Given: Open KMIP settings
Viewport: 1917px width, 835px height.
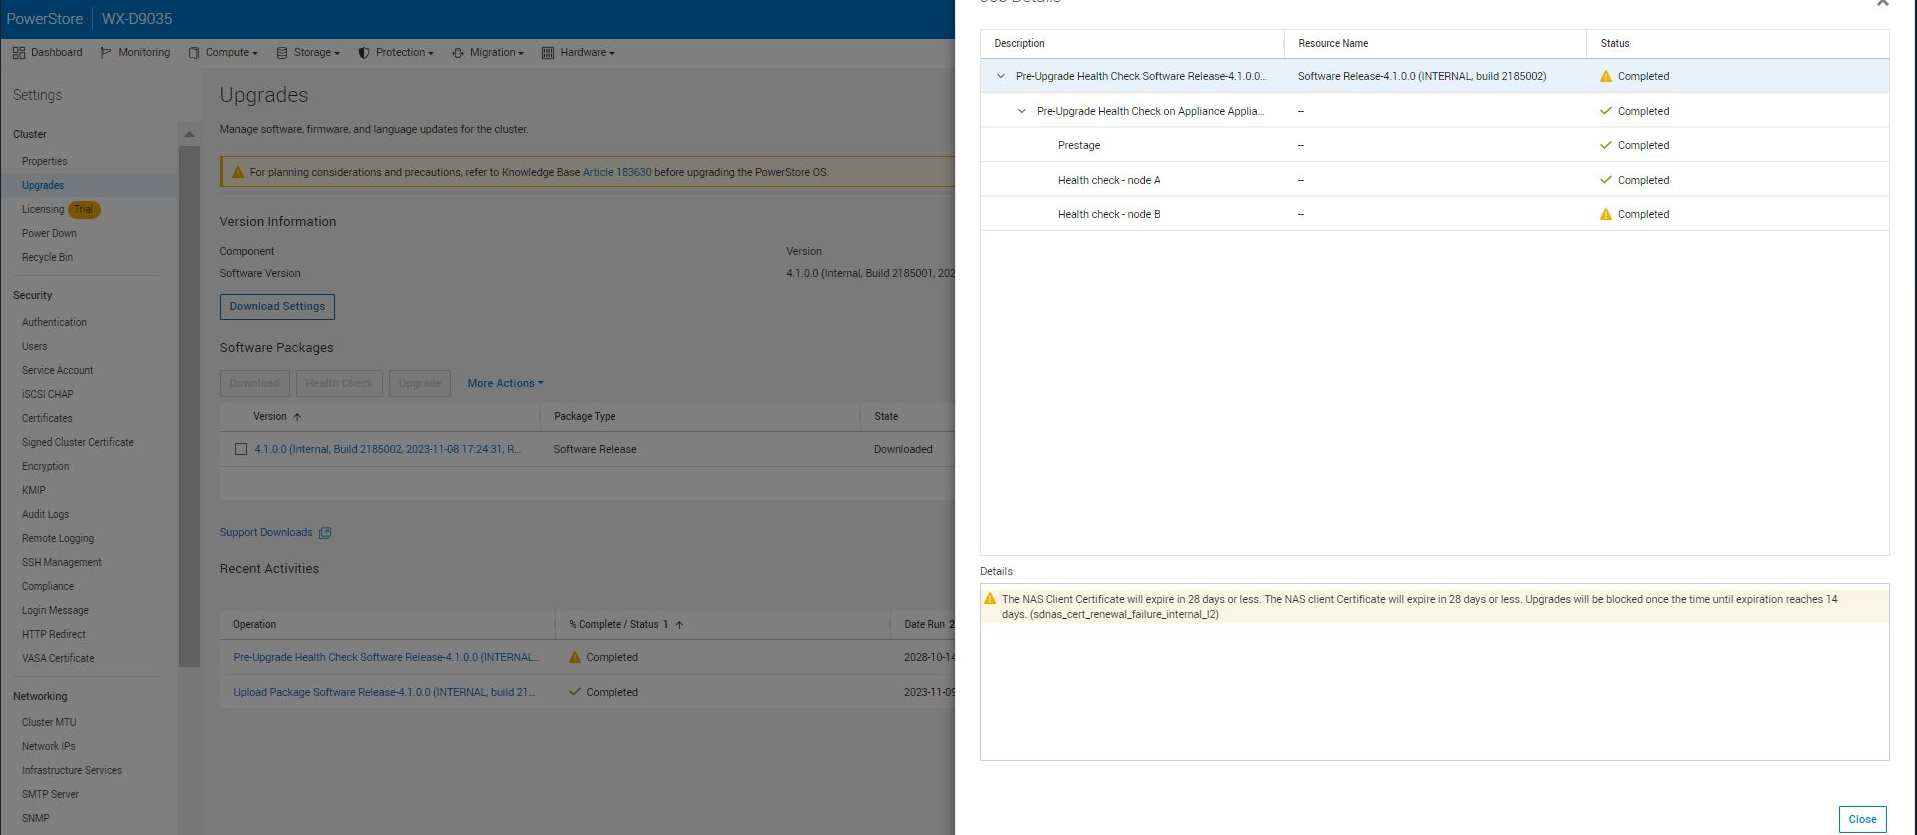Looking at the screenshot, I should pos(34,490).
